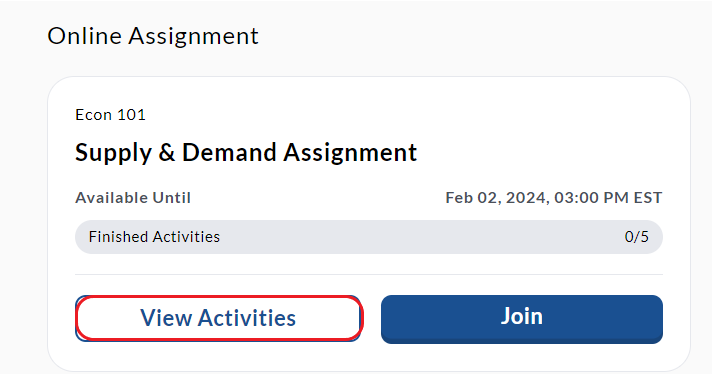Click the word Demand in the title
The image size is (712, 374).
pos(229,152)
